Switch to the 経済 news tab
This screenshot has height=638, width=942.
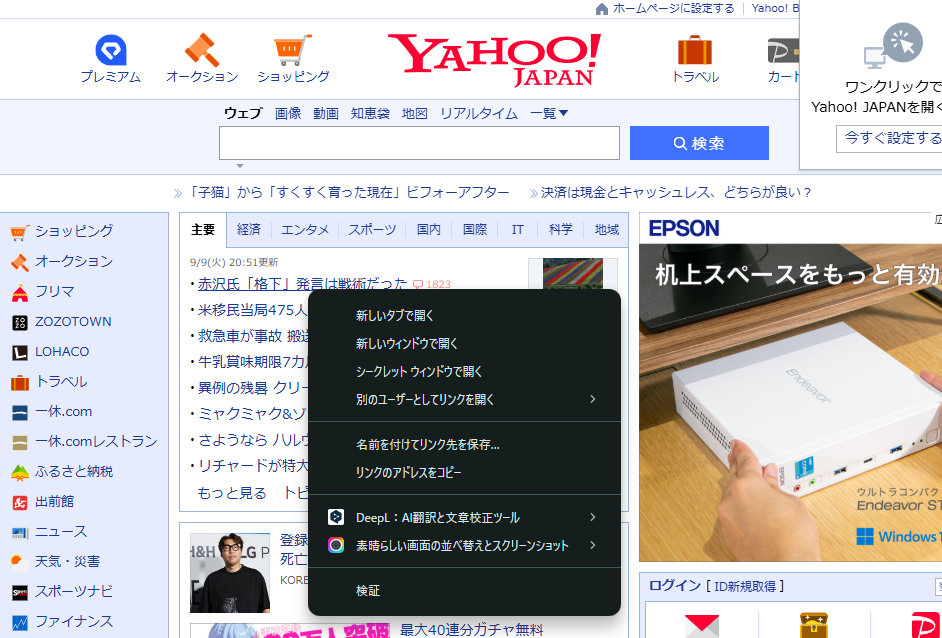click(x=249, y=229)
